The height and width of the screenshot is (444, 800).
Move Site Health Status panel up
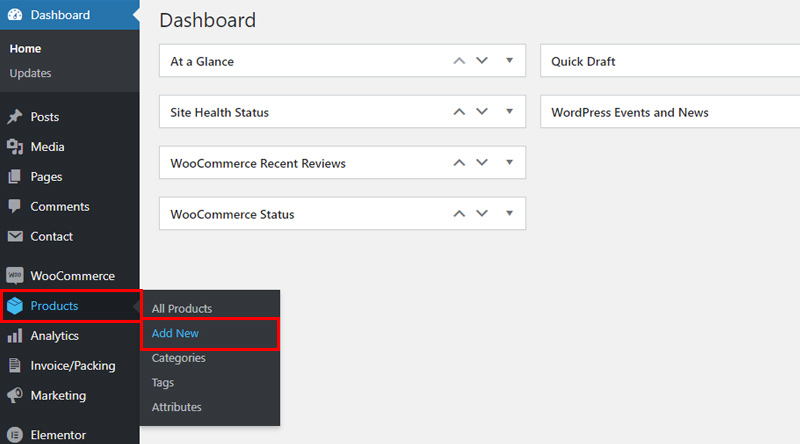click(x=459, y=112)
